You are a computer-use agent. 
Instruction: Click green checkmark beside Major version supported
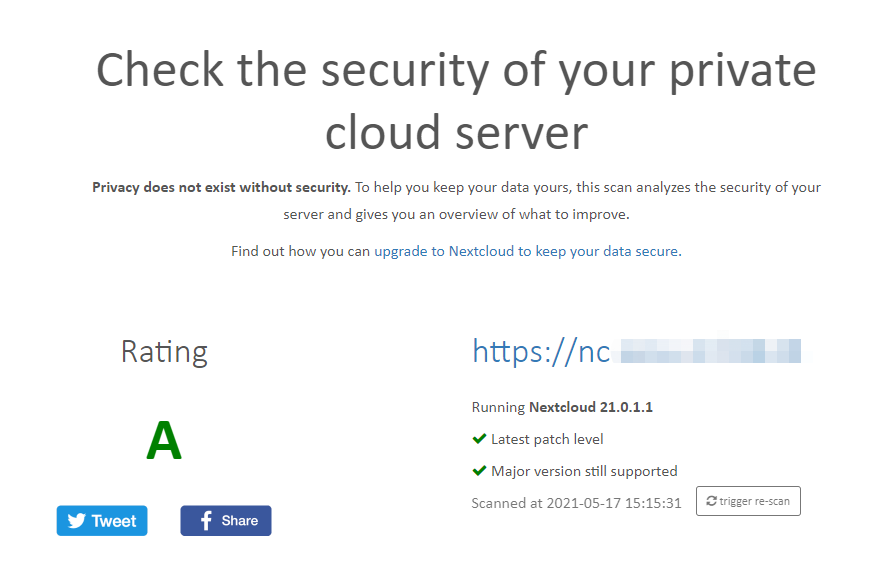pyautogui.click(x=479, y=471)
